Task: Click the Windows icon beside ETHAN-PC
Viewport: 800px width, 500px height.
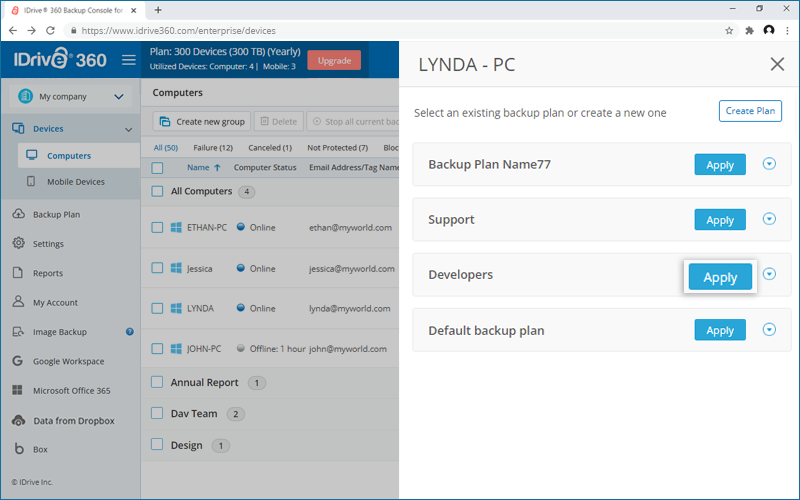Action: (x=176, y=228)
